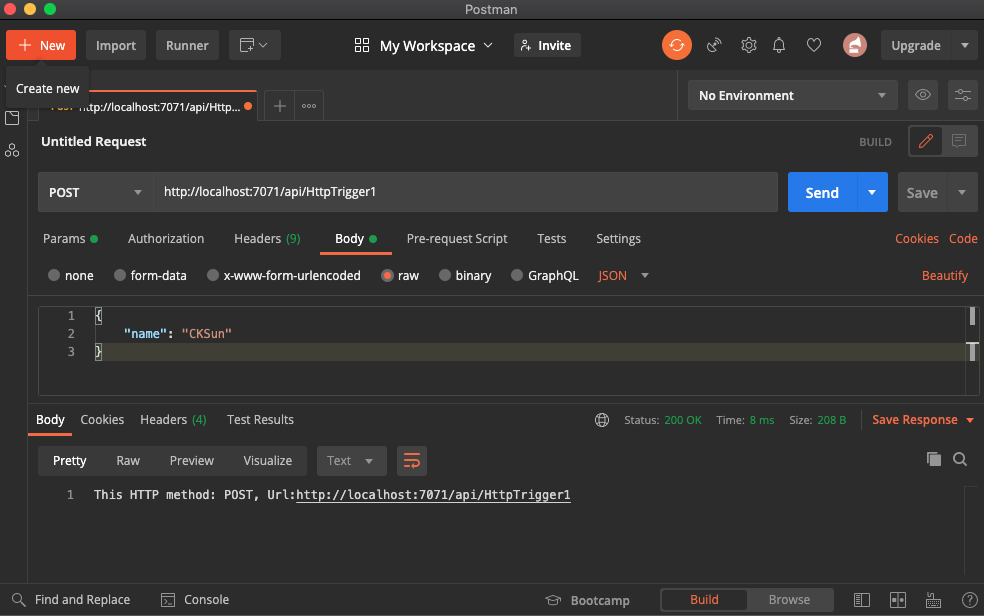Click the network globe icon near Status

(602, 420)
